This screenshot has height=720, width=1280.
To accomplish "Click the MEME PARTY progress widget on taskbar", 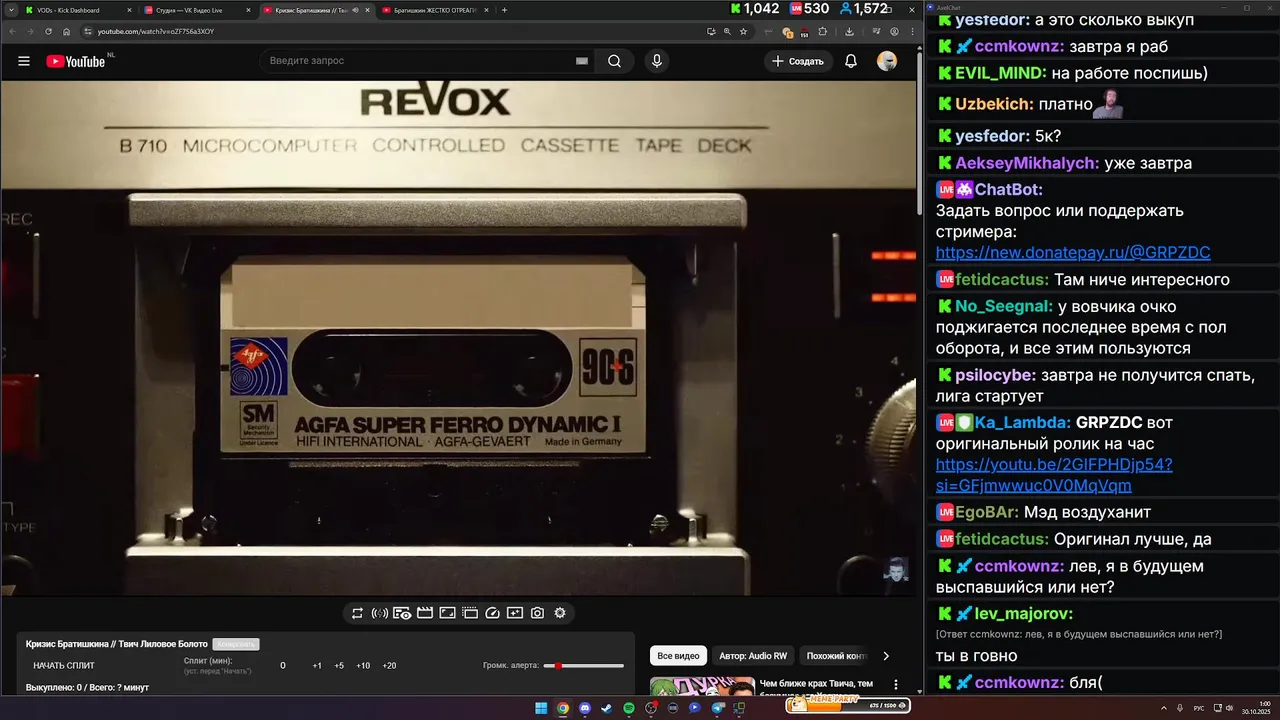I will pyautogui.click(x=848, y=705).
